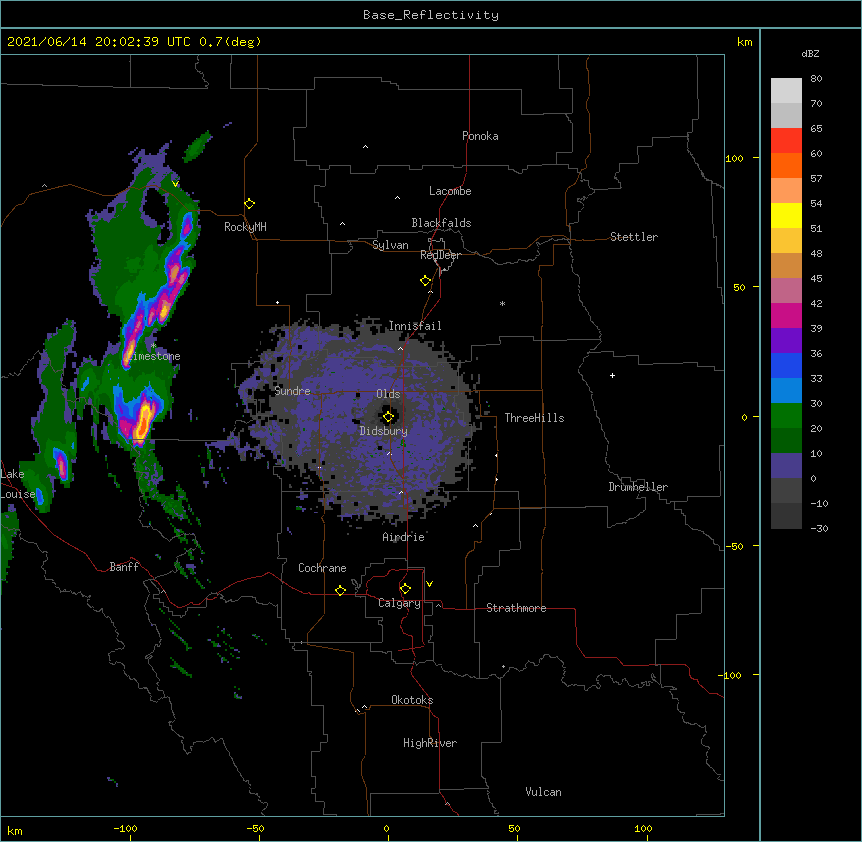Click the 100 tick on the right axis
The height and width of the screenshot is (842, 862).
click(734, 158)
